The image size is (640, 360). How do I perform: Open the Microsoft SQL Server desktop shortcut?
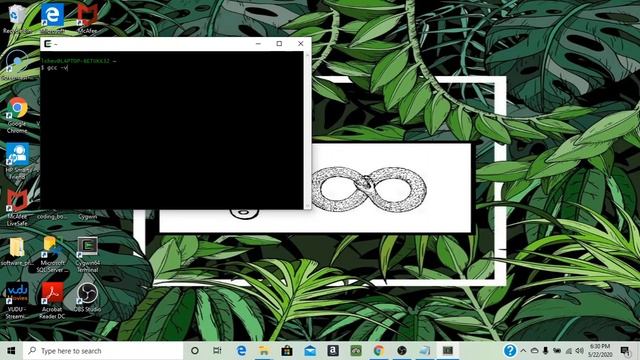coord(52,254)
